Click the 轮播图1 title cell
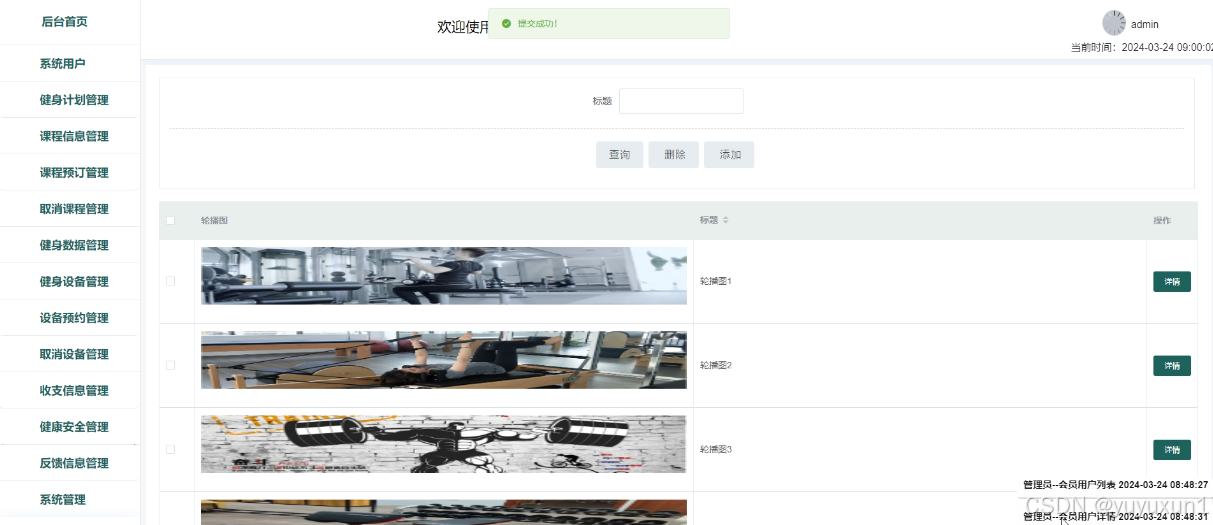The image size is (1213, 525). click(x=716, y=282)
